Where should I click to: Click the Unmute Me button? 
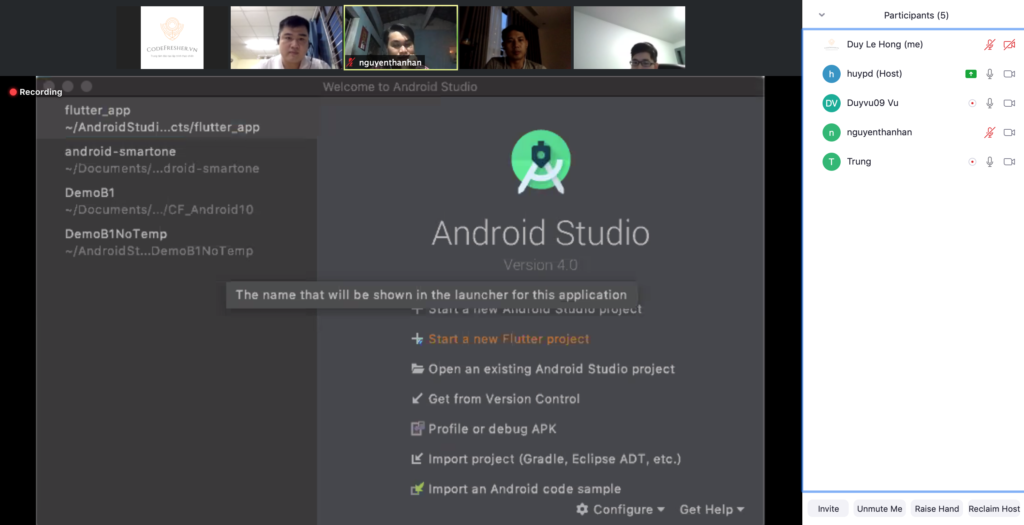point(879,509)
